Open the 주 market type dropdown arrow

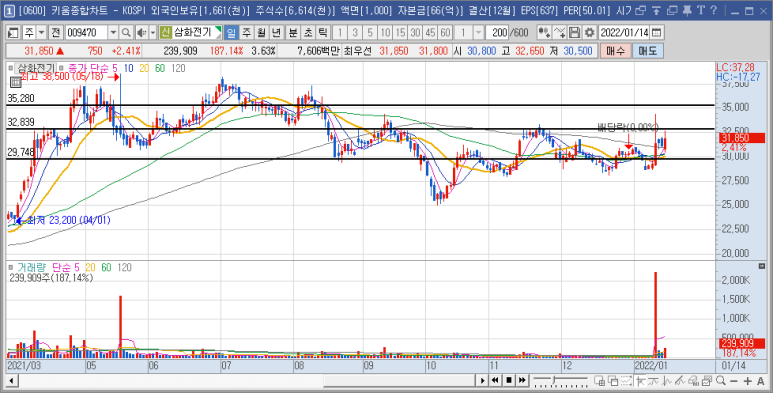(41, 33)
